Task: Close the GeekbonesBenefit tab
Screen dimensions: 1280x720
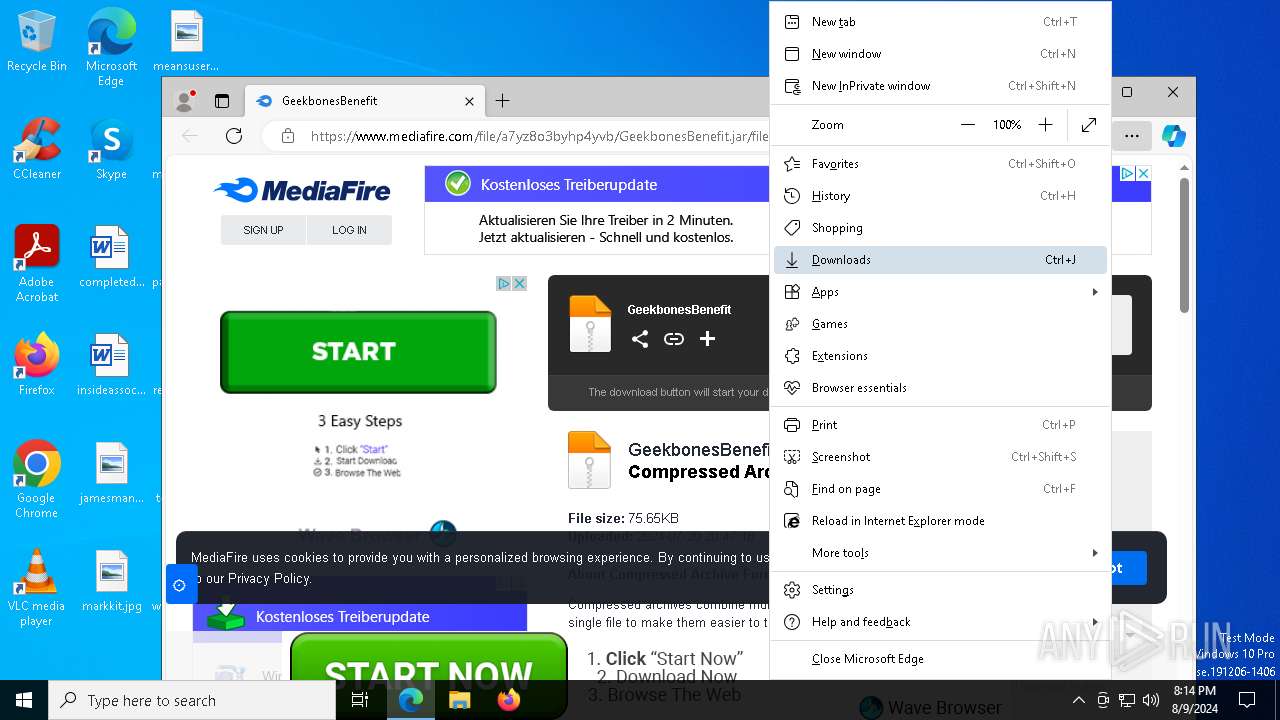Action: [x=469, y=101]
